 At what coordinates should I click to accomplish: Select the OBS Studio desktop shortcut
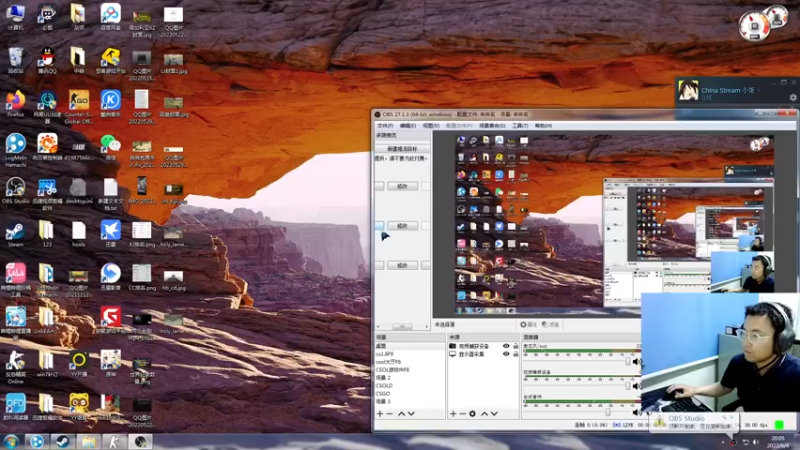[x=16, y=190]
